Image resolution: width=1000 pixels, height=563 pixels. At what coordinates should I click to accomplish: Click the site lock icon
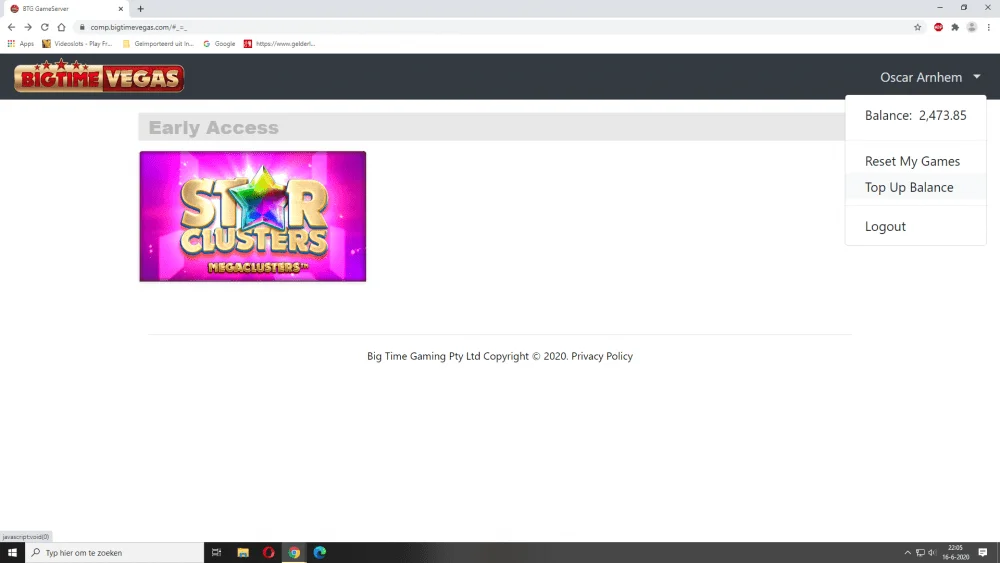(x=82, y=27)
